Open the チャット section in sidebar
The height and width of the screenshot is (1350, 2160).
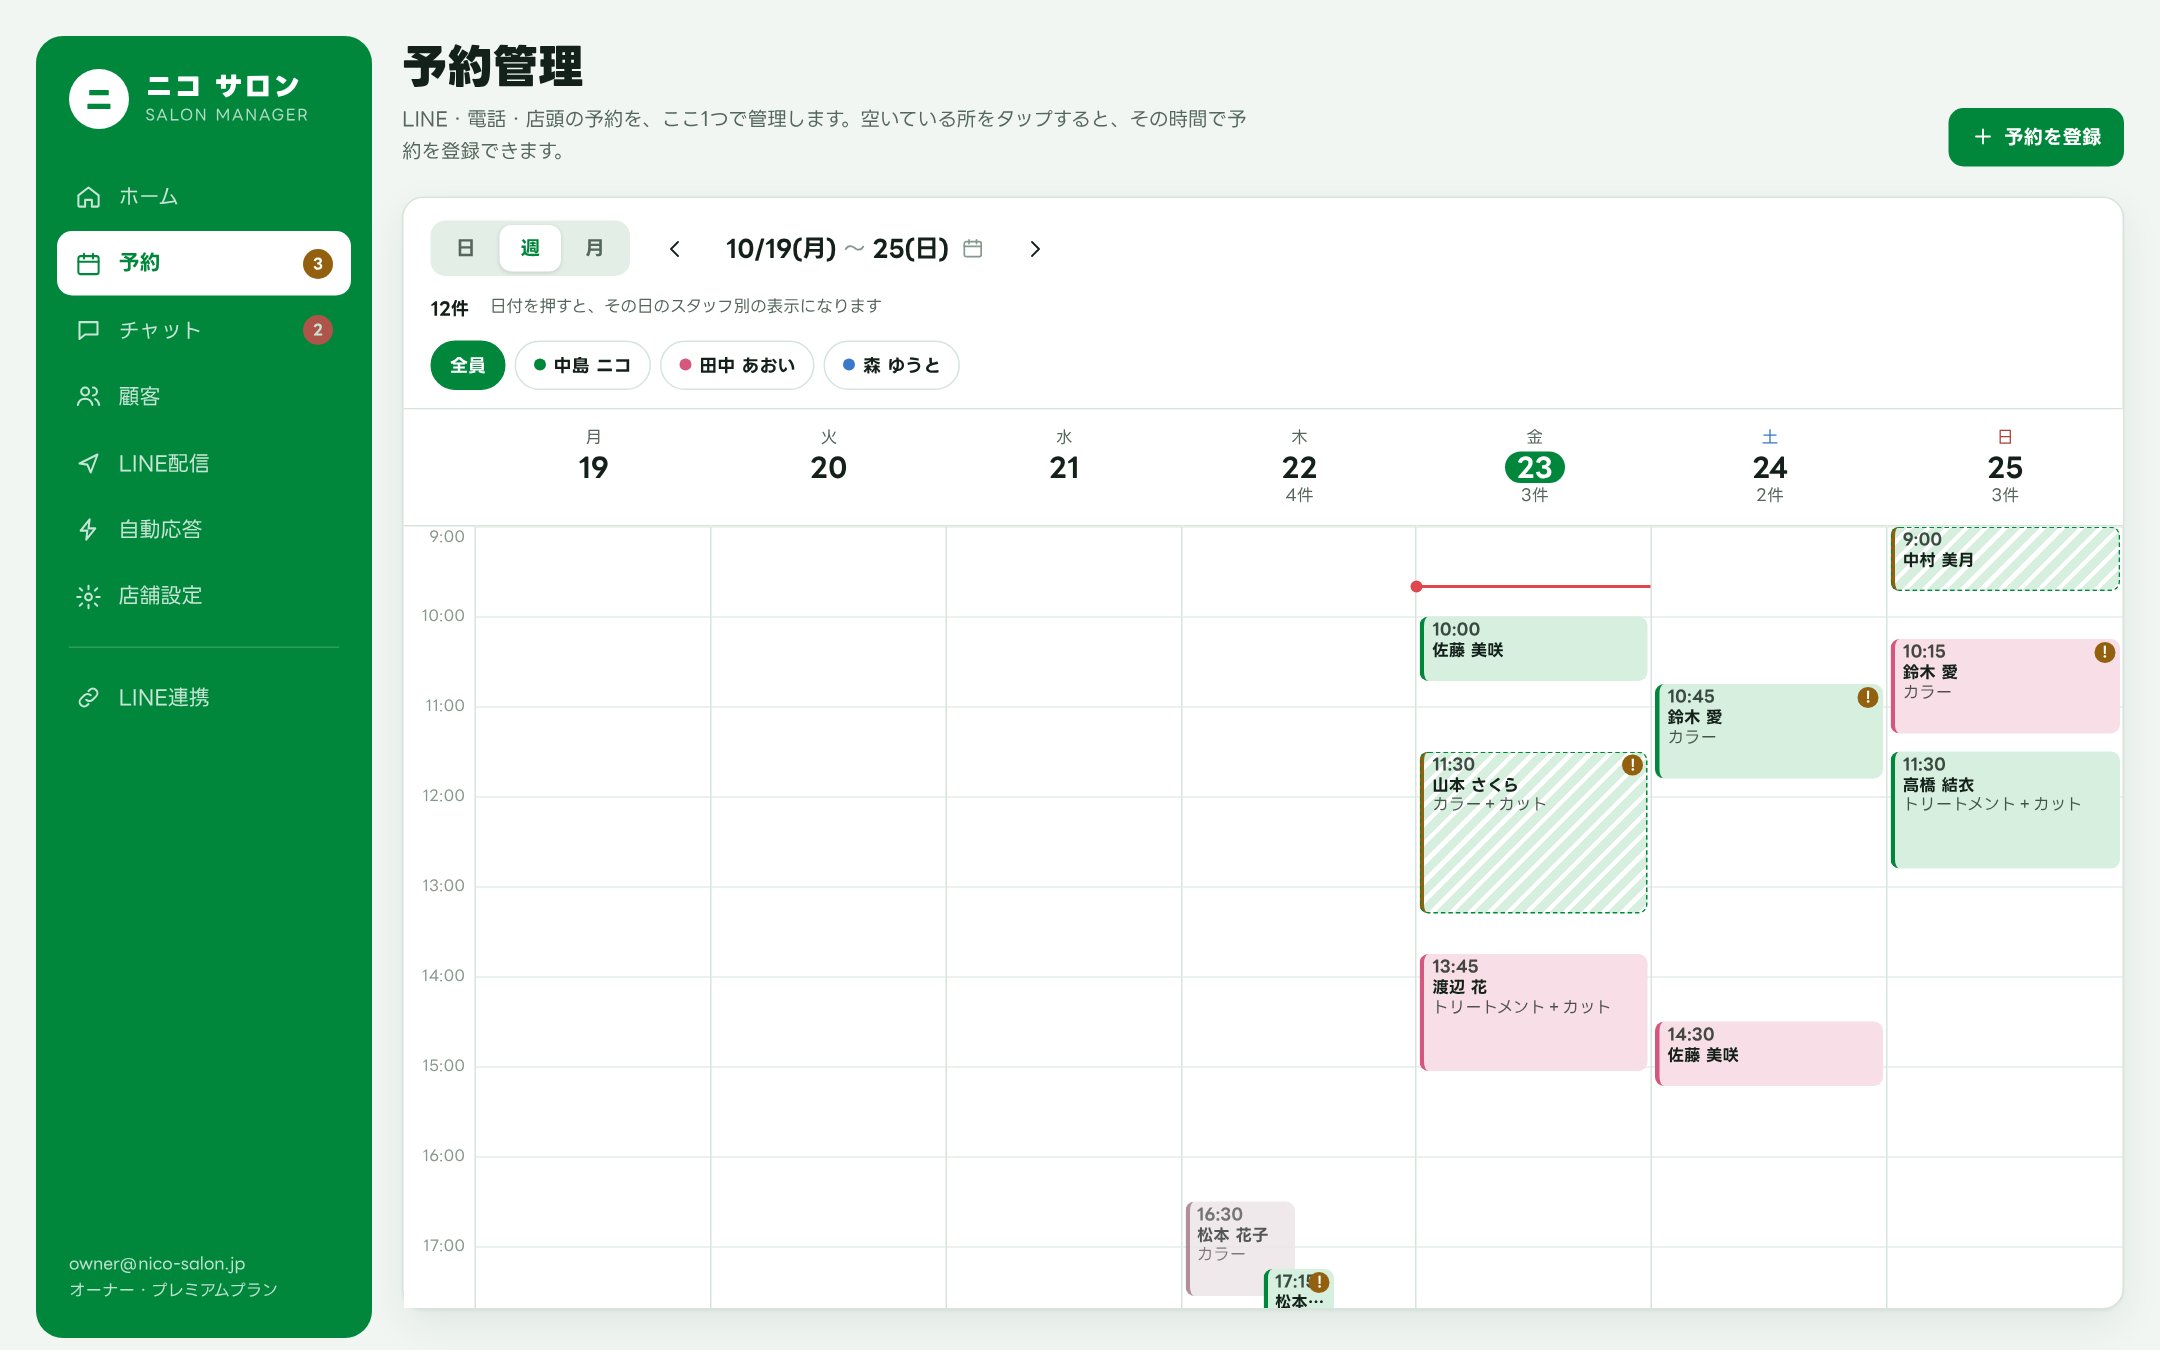pos(203,330)
